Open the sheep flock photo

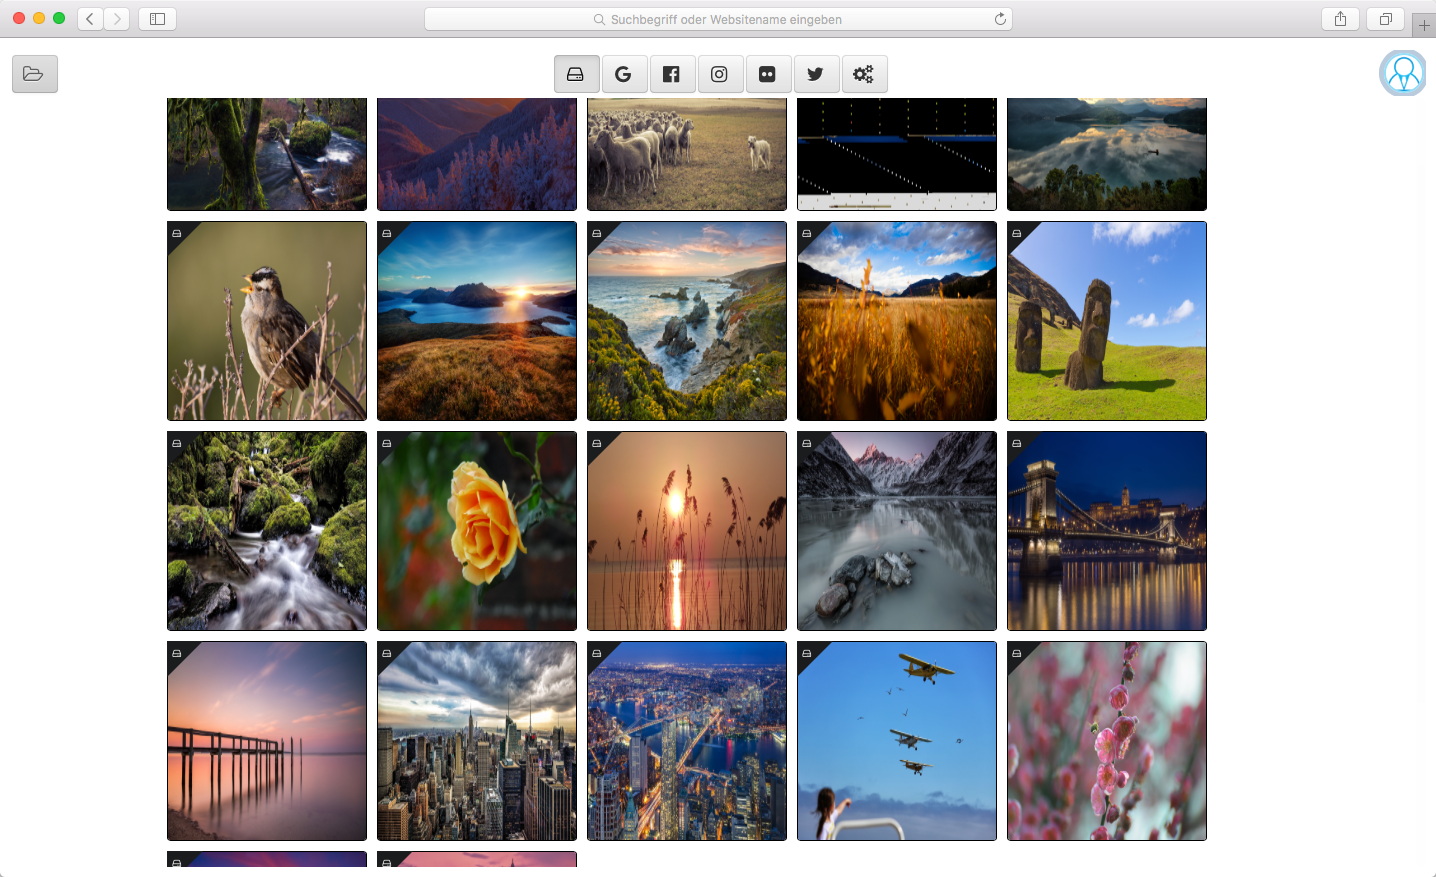(687, 154)
